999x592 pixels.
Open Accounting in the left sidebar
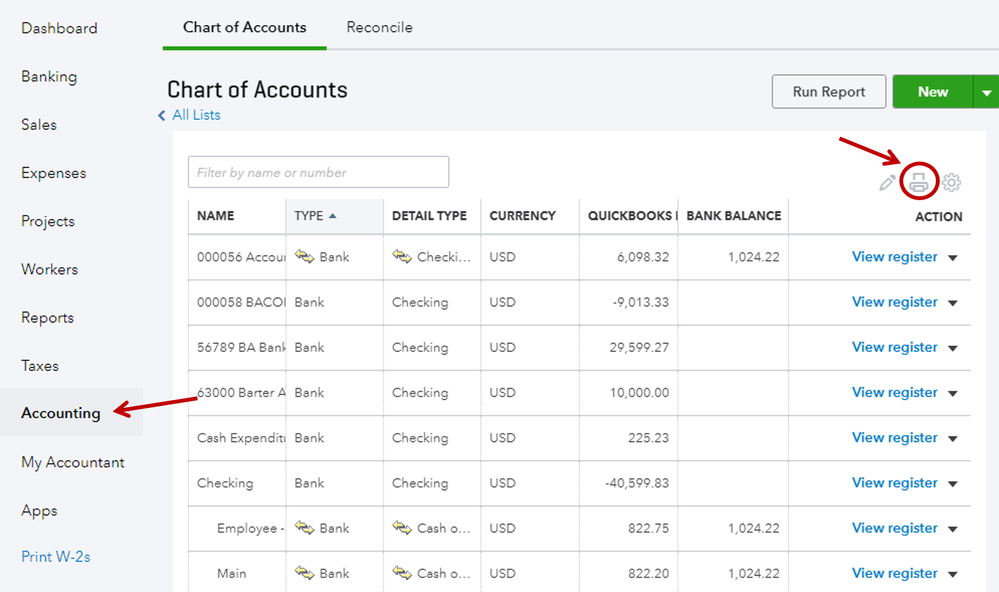(x=61, y=413)
